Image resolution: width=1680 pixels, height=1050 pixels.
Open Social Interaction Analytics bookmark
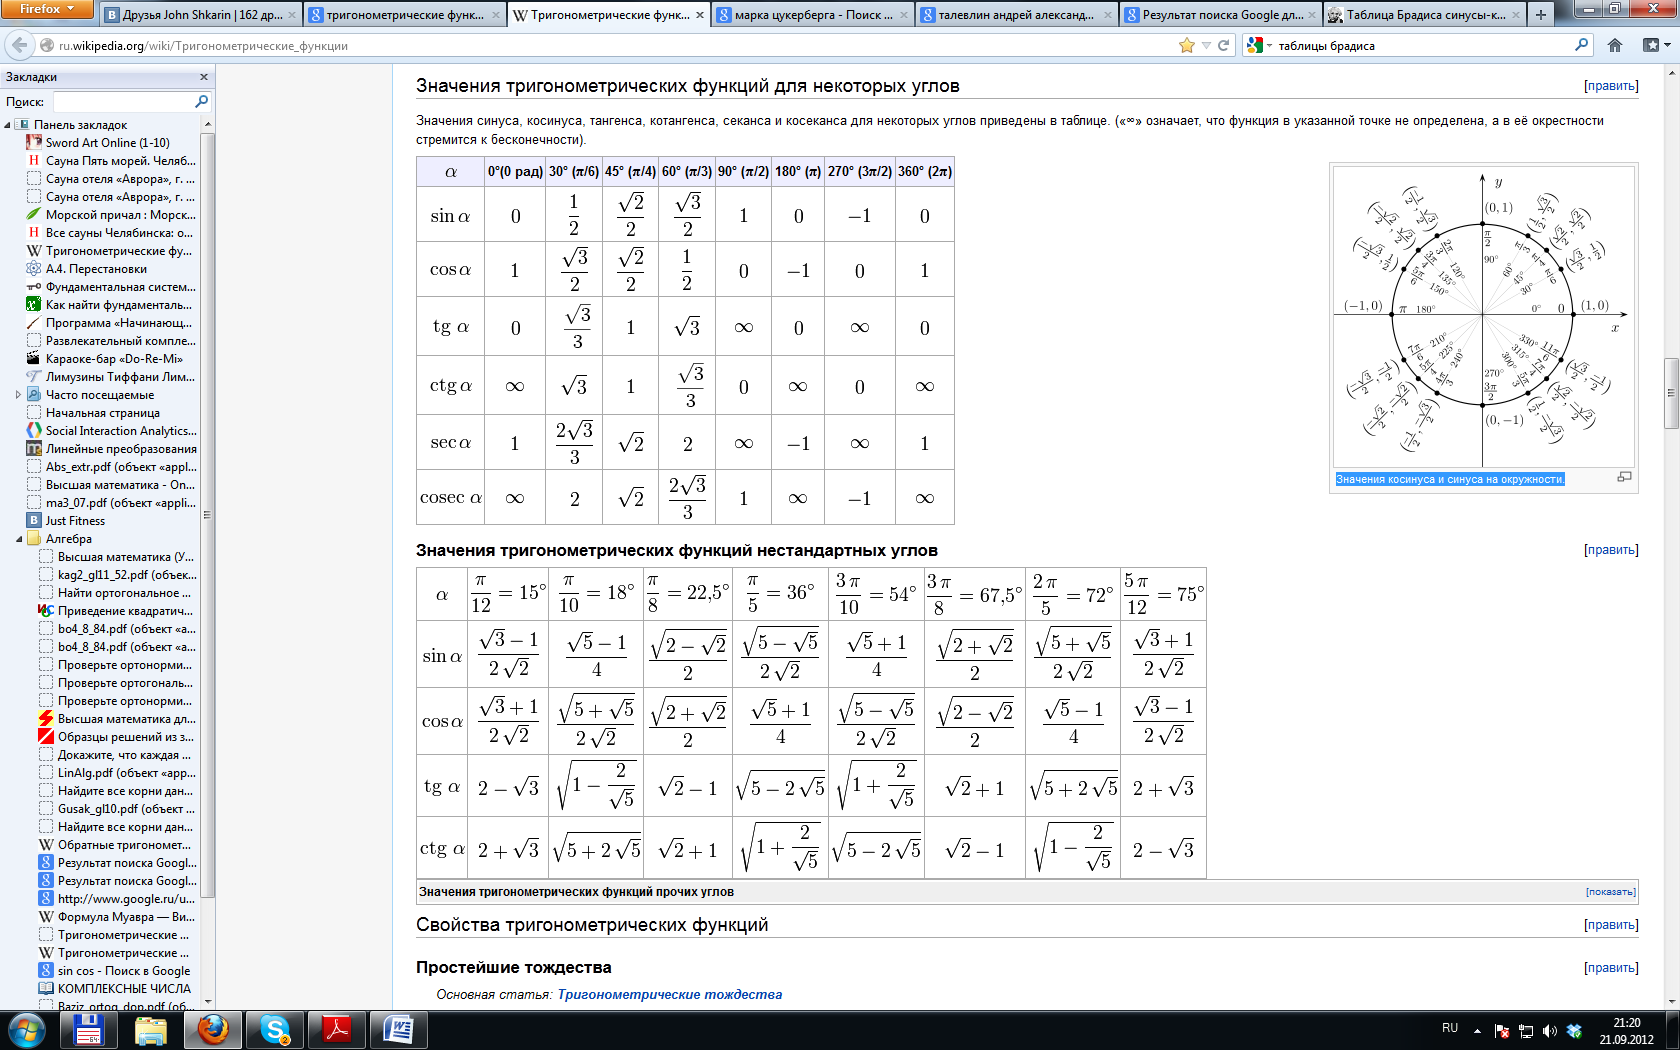112,431
